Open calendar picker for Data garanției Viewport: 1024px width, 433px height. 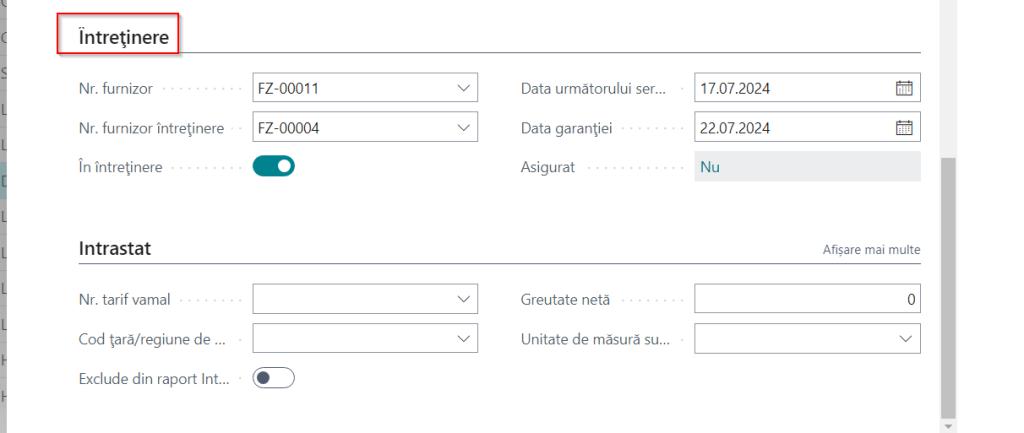pos(905,128)
